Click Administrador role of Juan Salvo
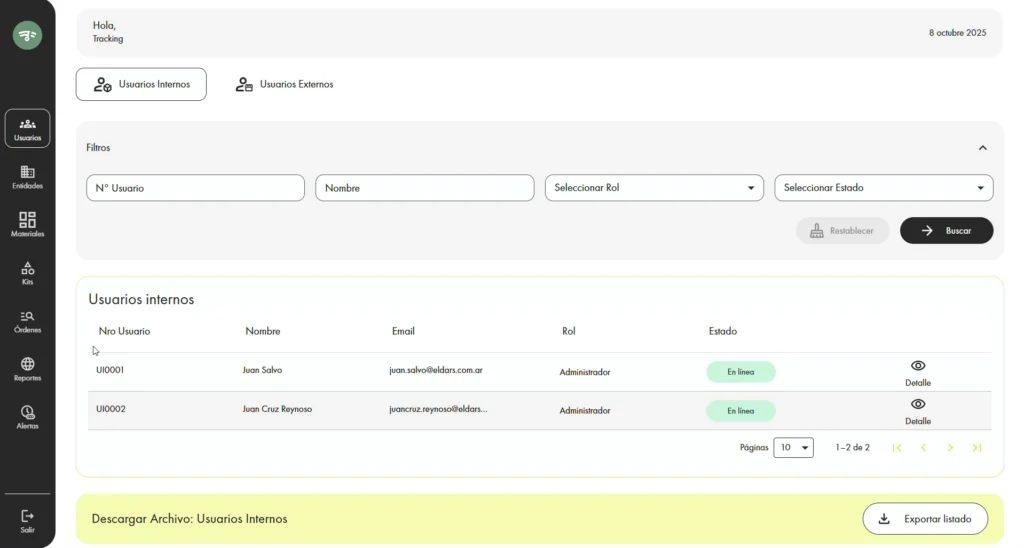The width and height of the screenshot is (1024, 548). pos(584,372)
